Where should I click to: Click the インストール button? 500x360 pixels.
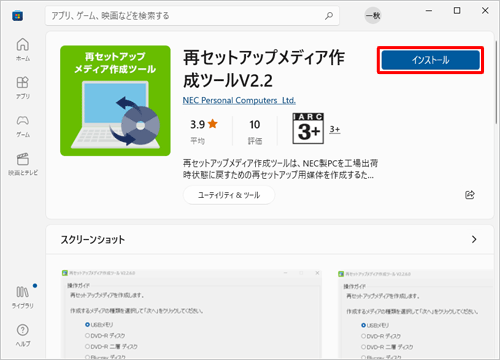coord(430,60)
